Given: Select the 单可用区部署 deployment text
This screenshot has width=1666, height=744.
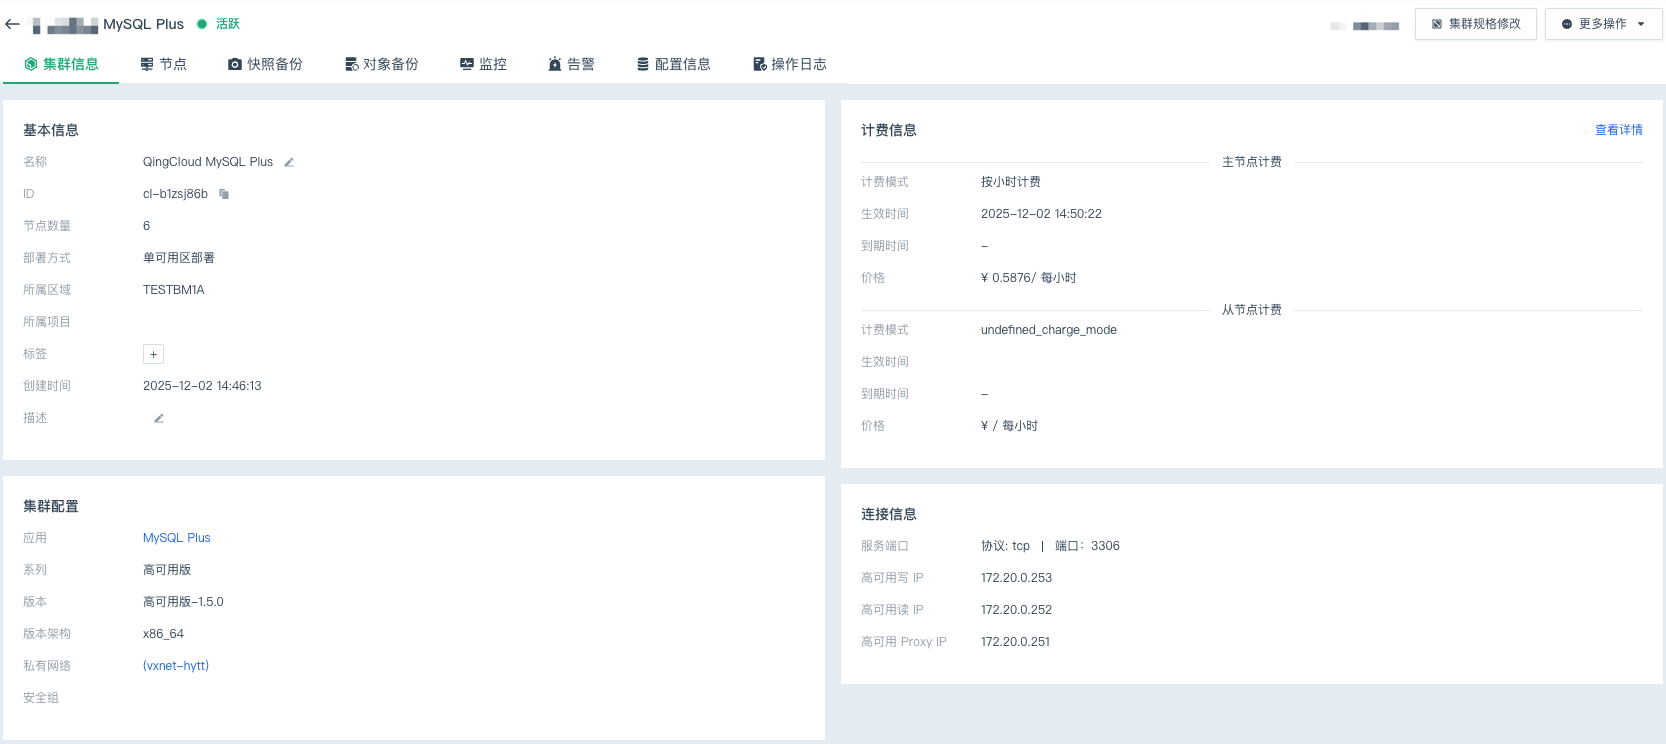Looking at the screenshot, I should [179, 258].
